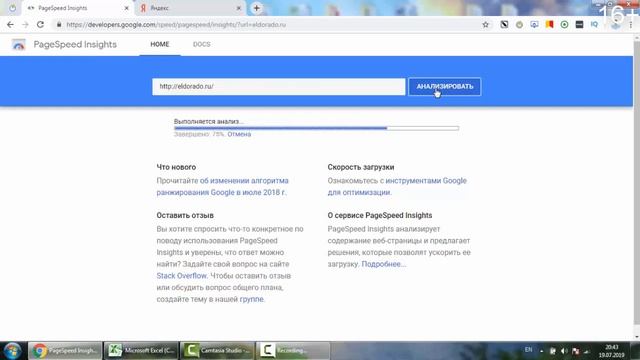Viewport: 640px width, 360px height.
Task: Click the URL input field with eldorado.ru
Action: pos(279,87)
